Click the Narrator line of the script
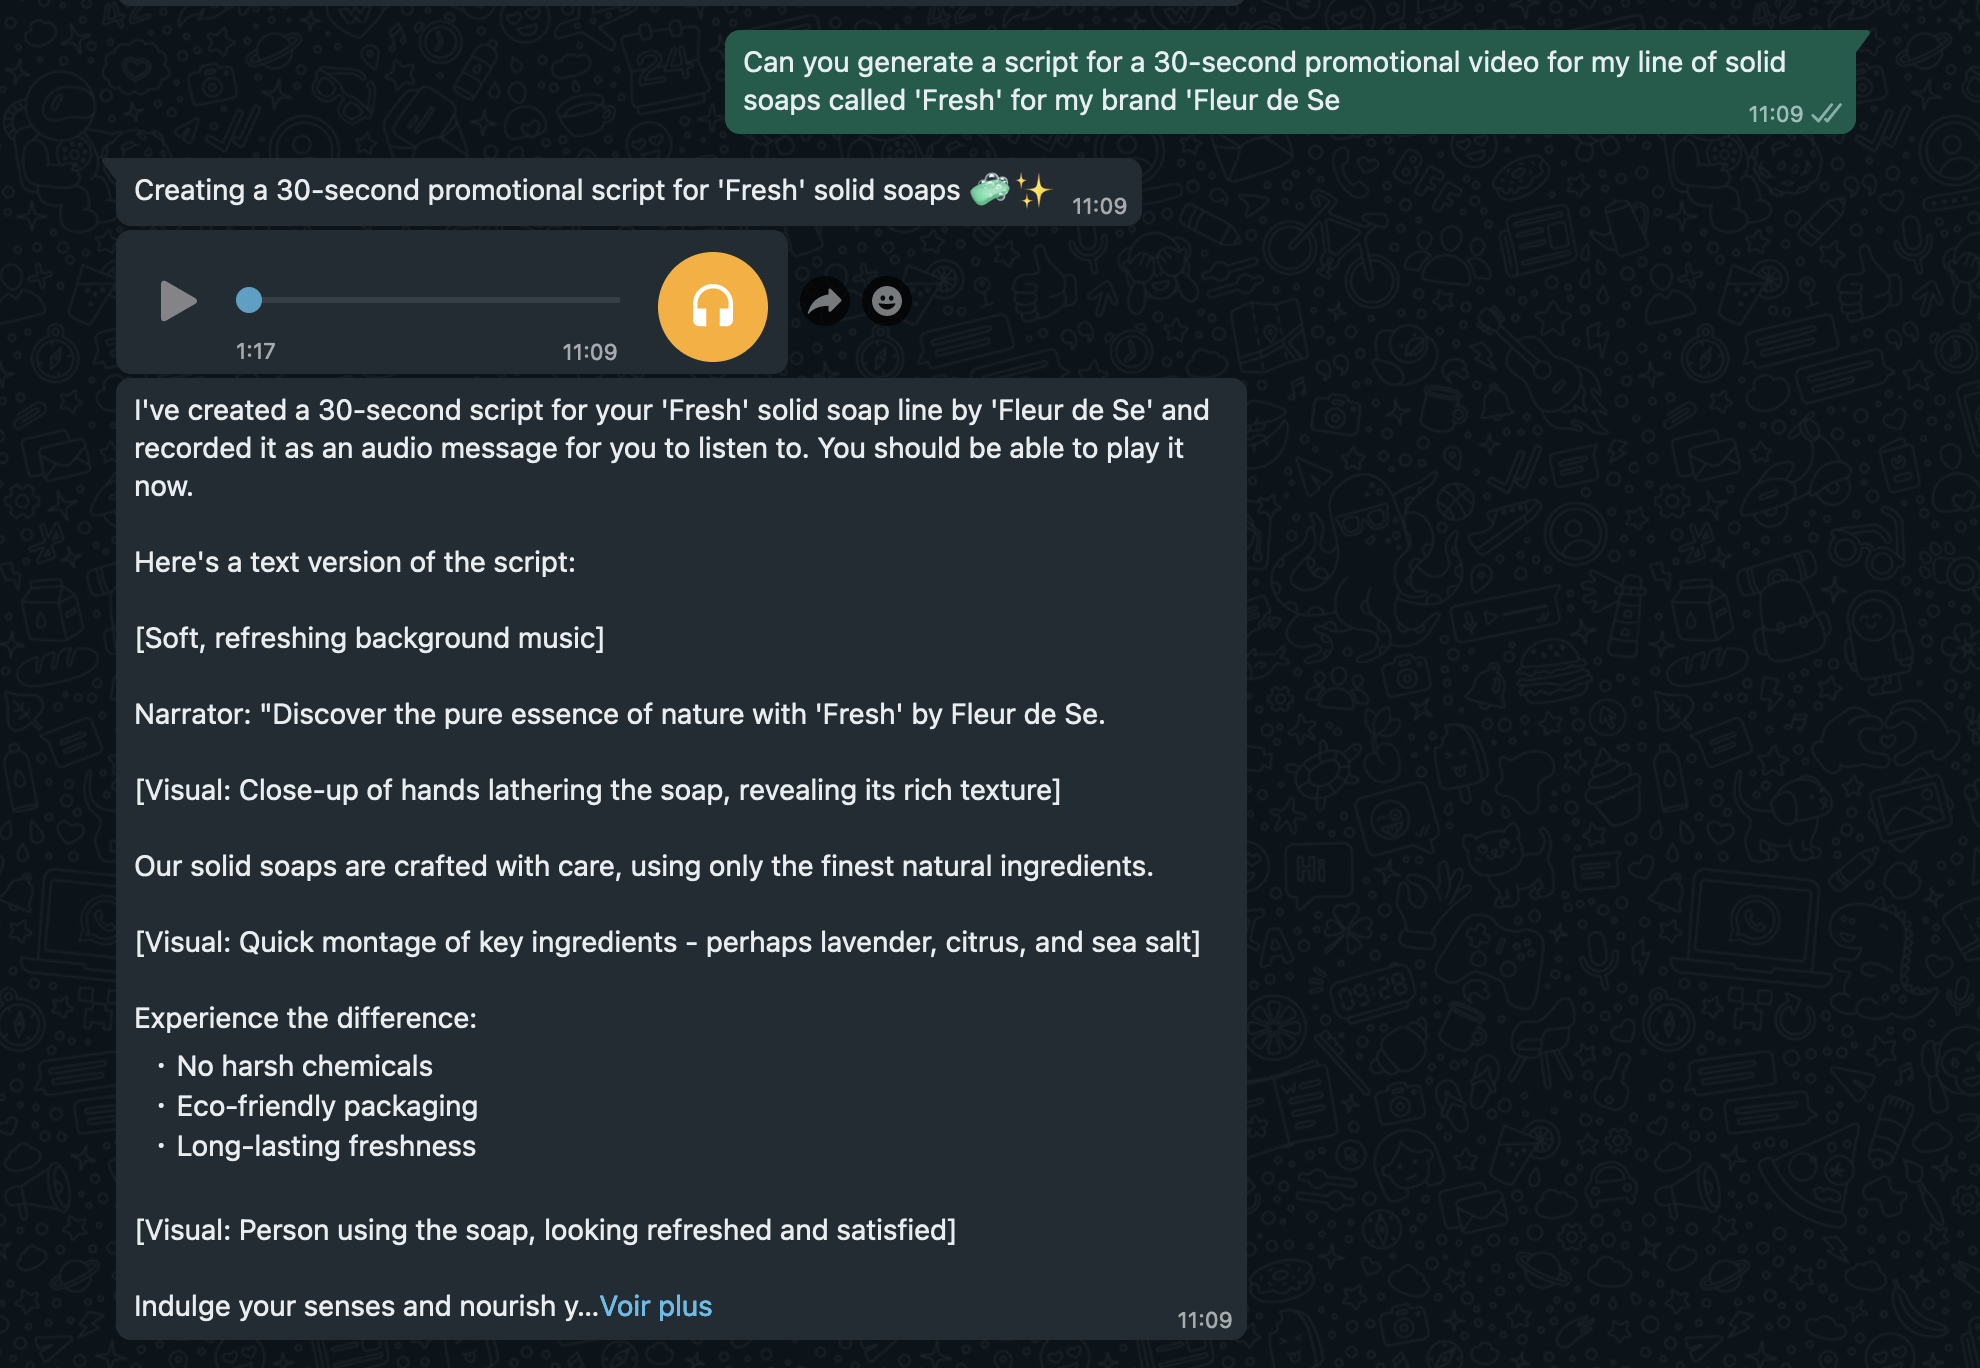The width and height of the screenshot is (1980, 1368). [x=620, y=714]
